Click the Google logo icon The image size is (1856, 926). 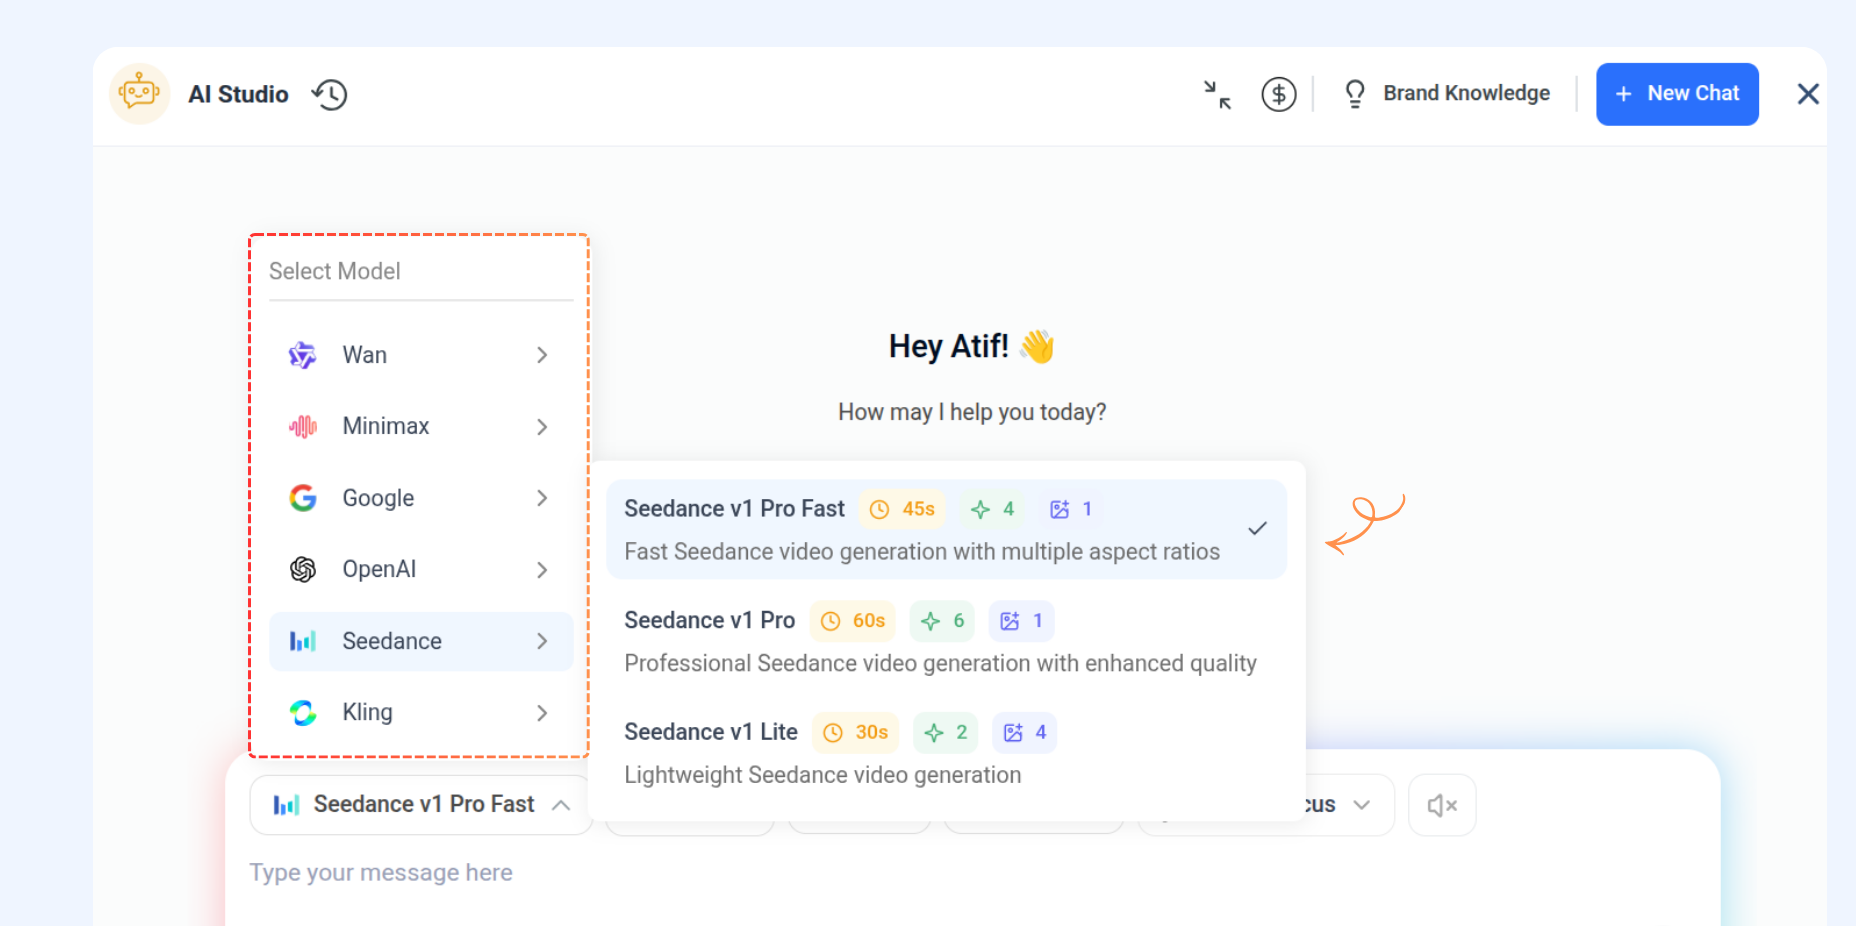point(302,498)
